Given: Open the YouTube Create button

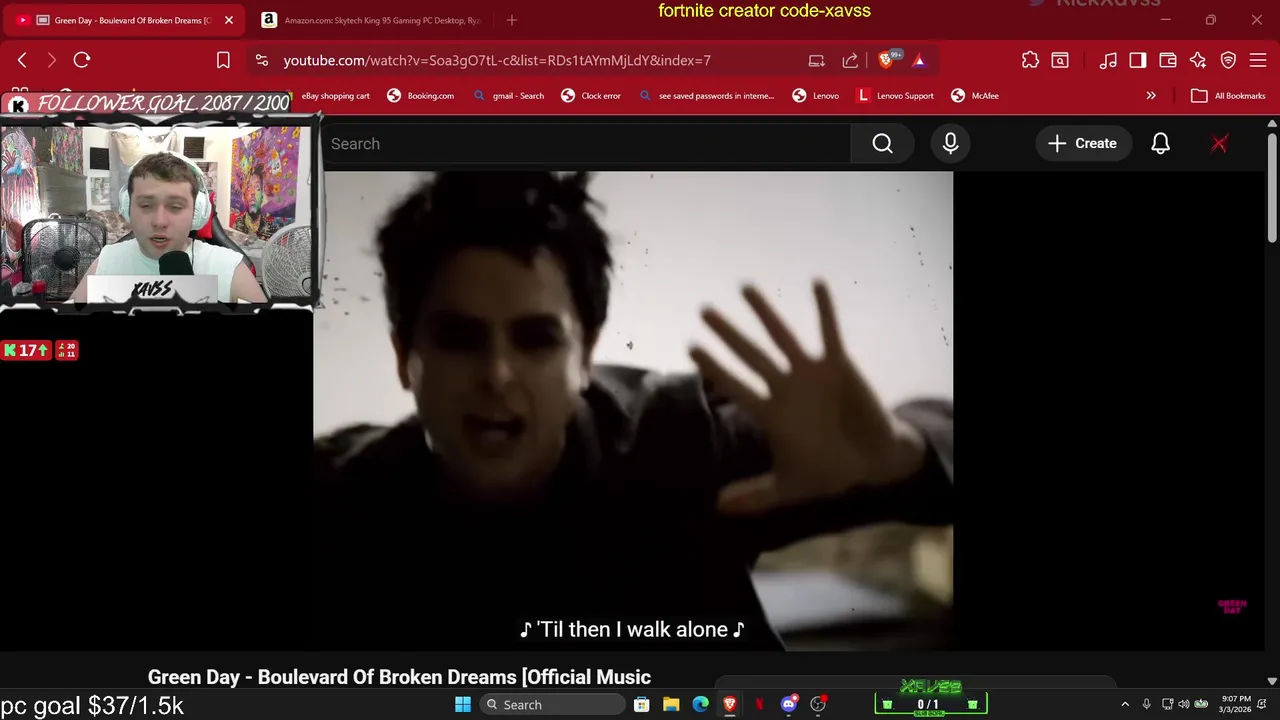Looking at the screenshot, I should point(1083,144).
